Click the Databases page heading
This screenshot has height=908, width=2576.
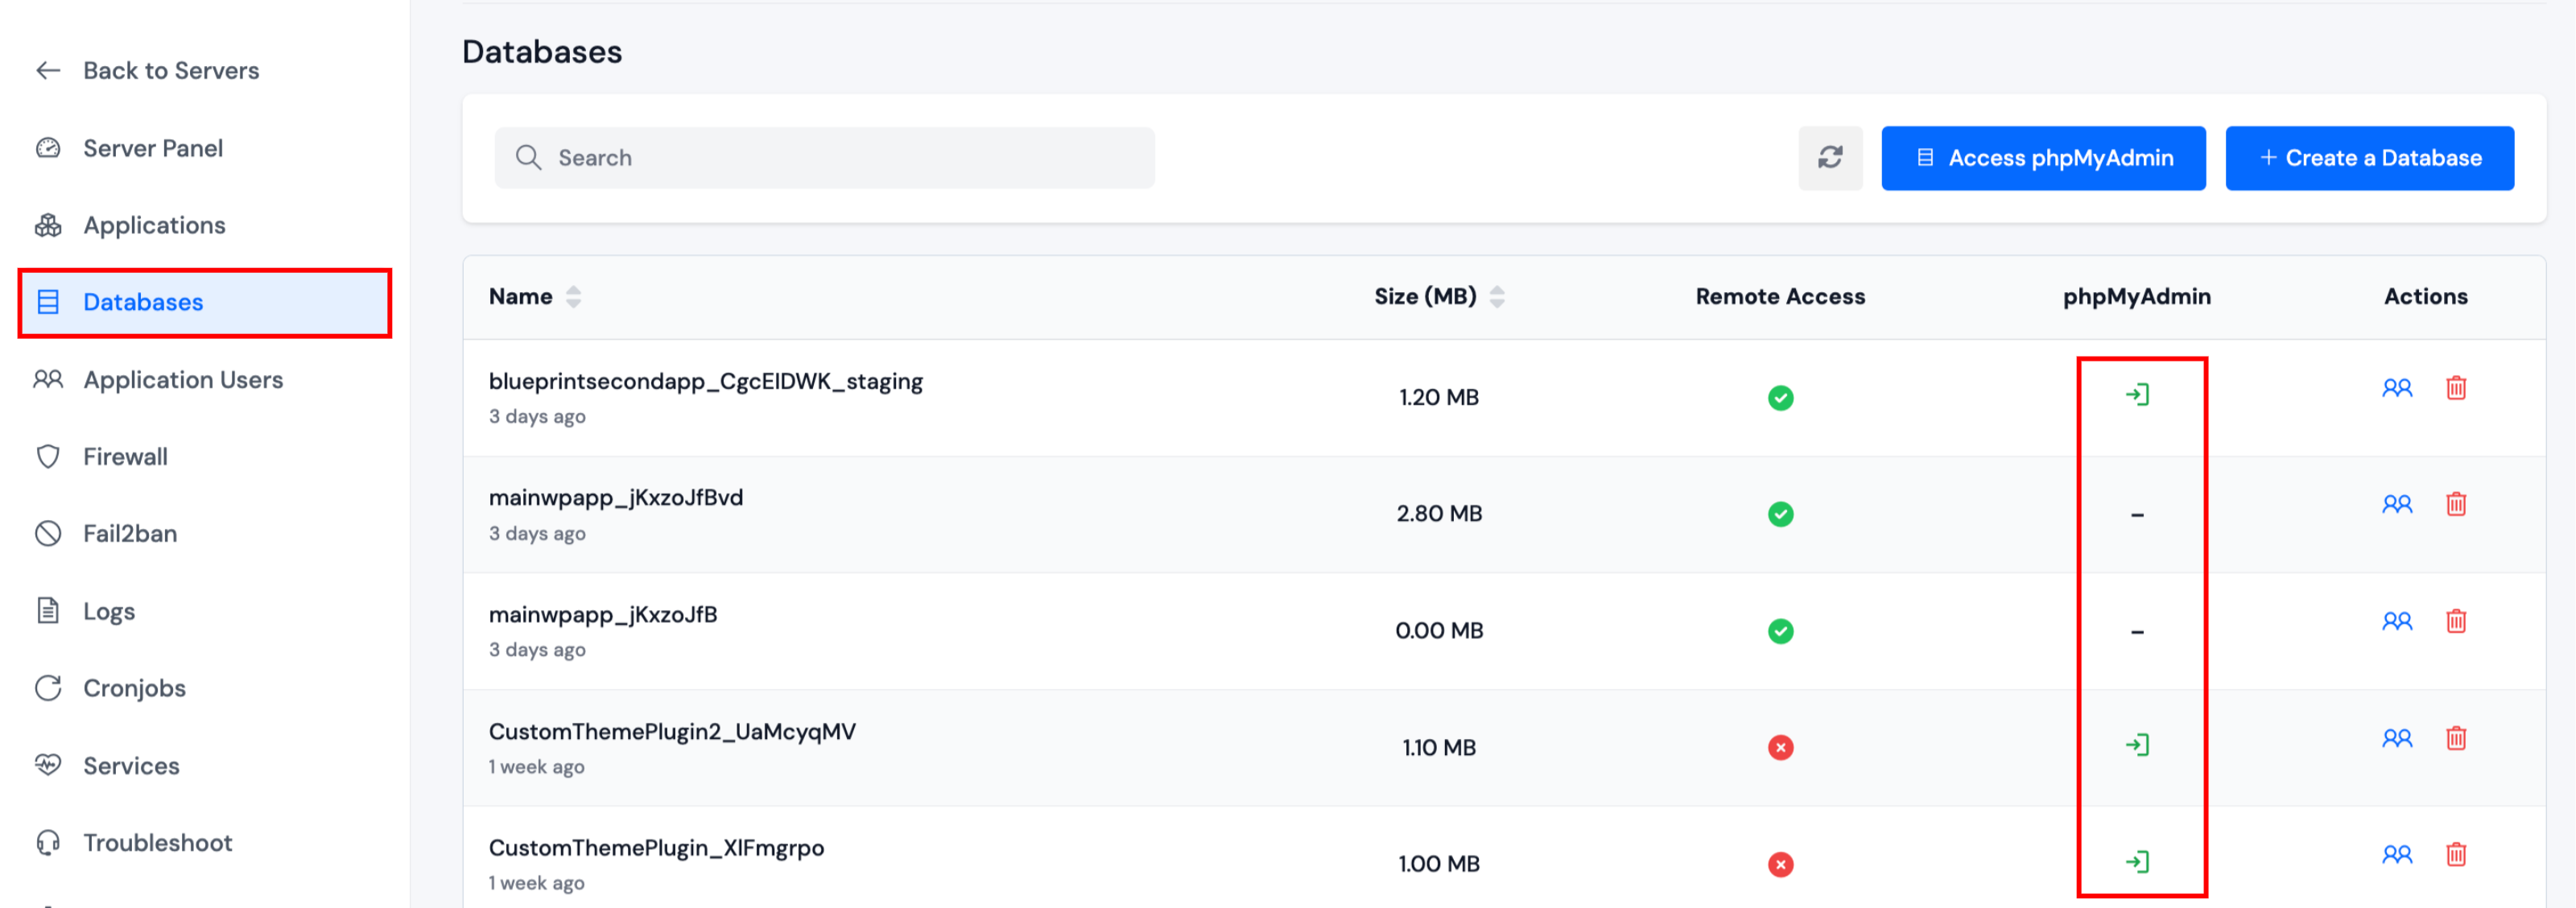[x=542, y=52]
